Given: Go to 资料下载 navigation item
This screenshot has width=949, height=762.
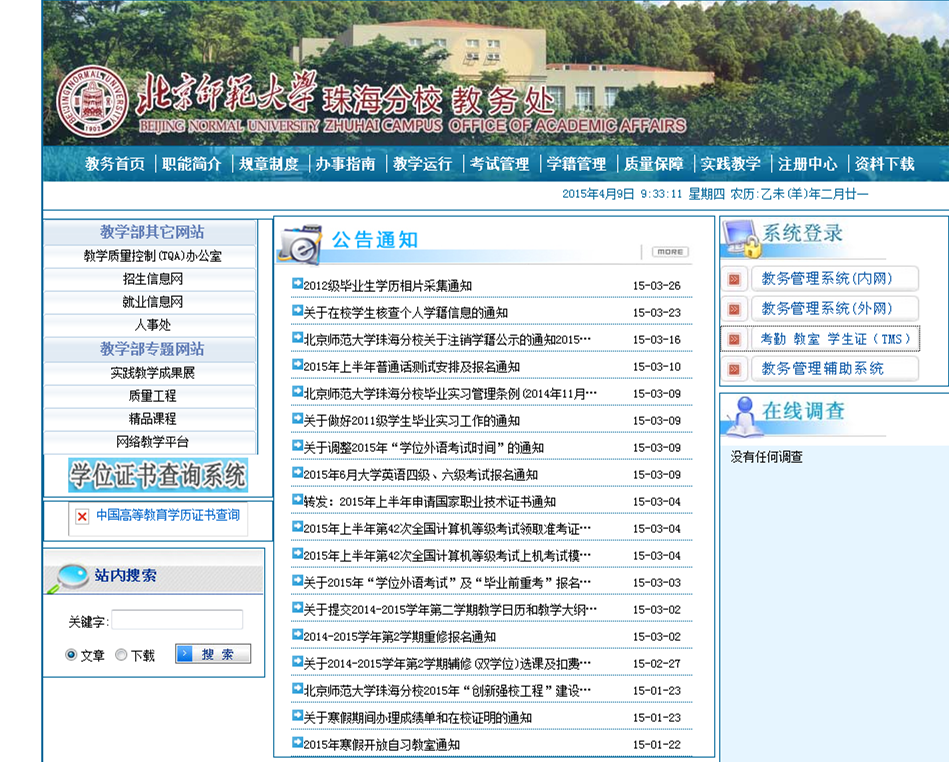Looking at the screenshot, I should (x=884, y=163).
